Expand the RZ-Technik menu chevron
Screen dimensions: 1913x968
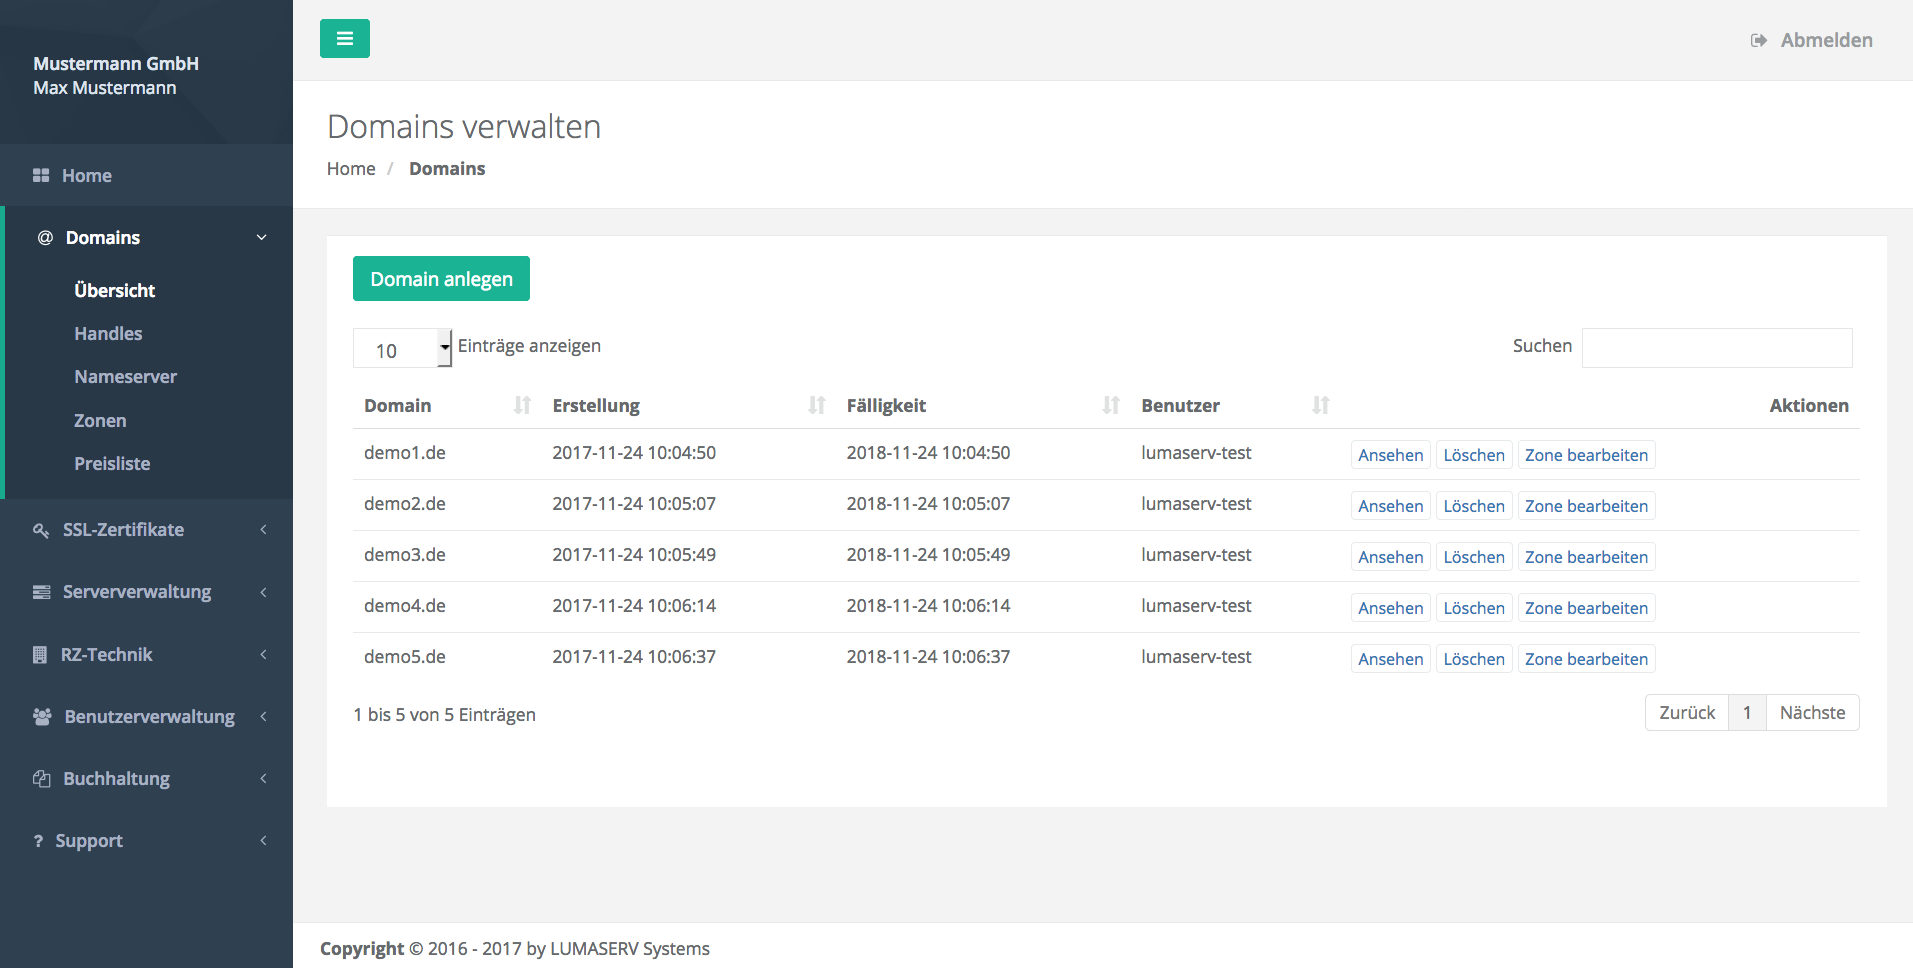click(263, 655)
